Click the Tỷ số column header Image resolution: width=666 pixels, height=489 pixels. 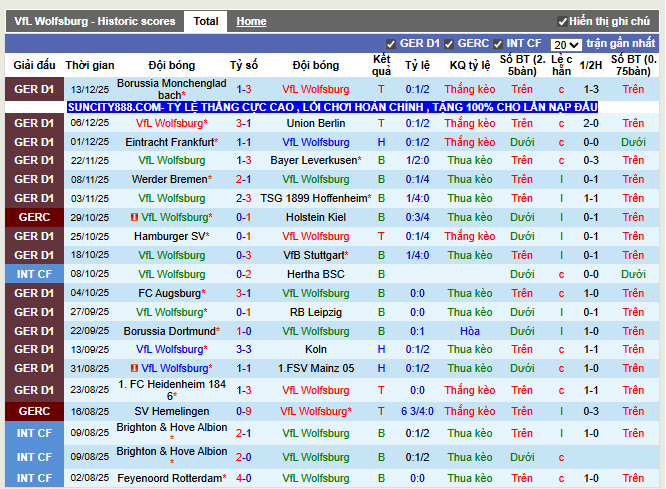point(243,65)
